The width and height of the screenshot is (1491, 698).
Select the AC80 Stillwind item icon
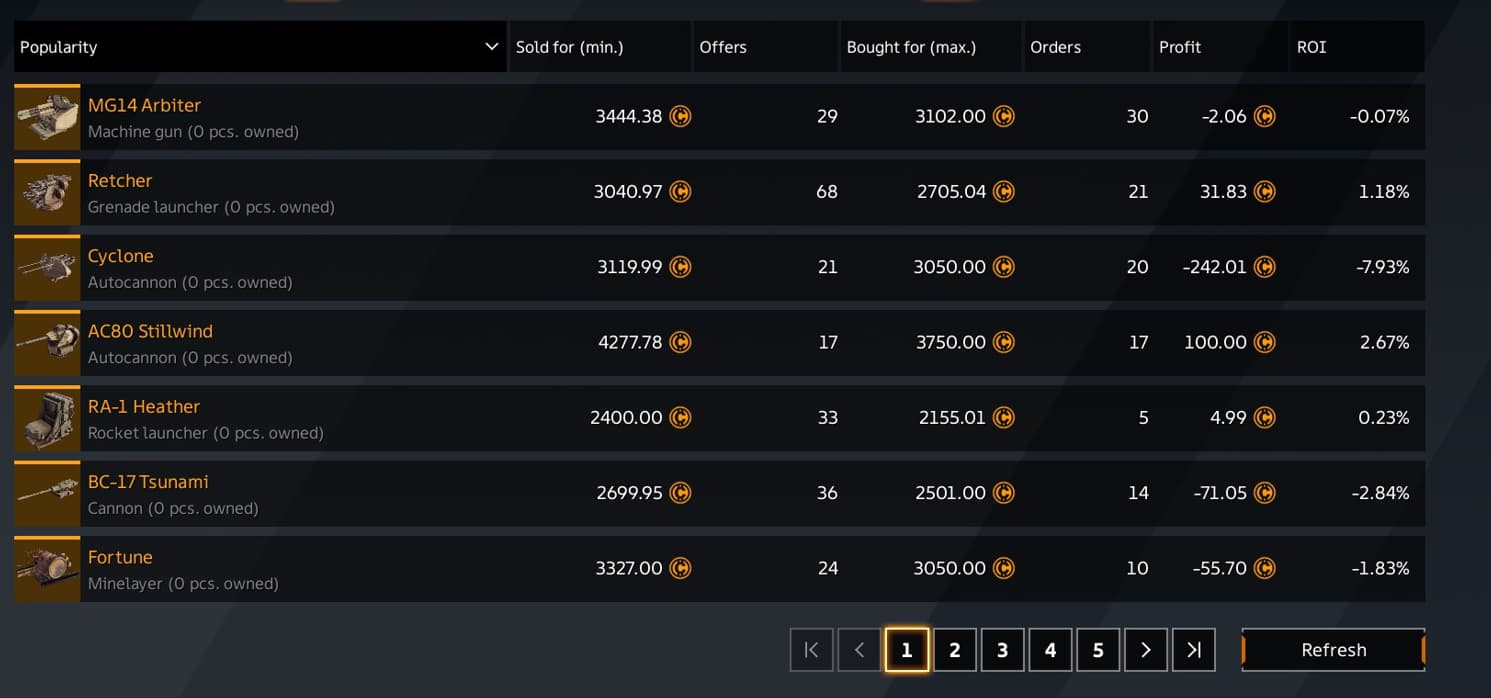tap(47, 343)
